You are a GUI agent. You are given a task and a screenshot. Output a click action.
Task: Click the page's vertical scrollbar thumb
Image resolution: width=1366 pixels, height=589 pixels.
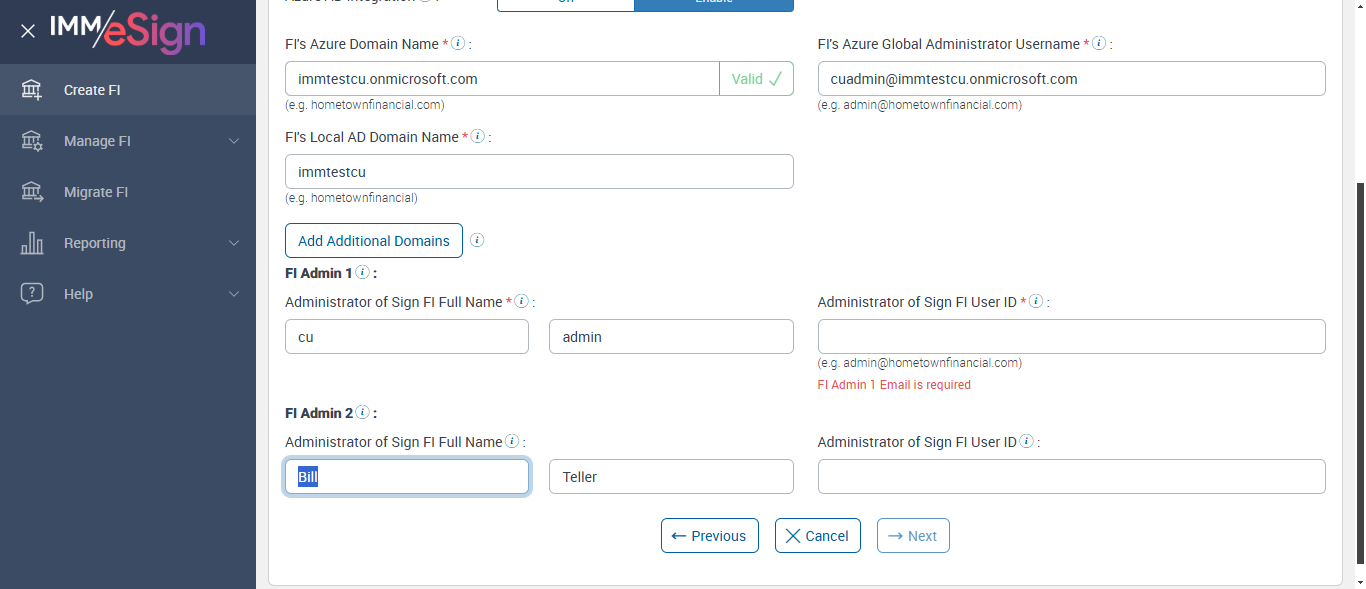(x=1359, y=380)
